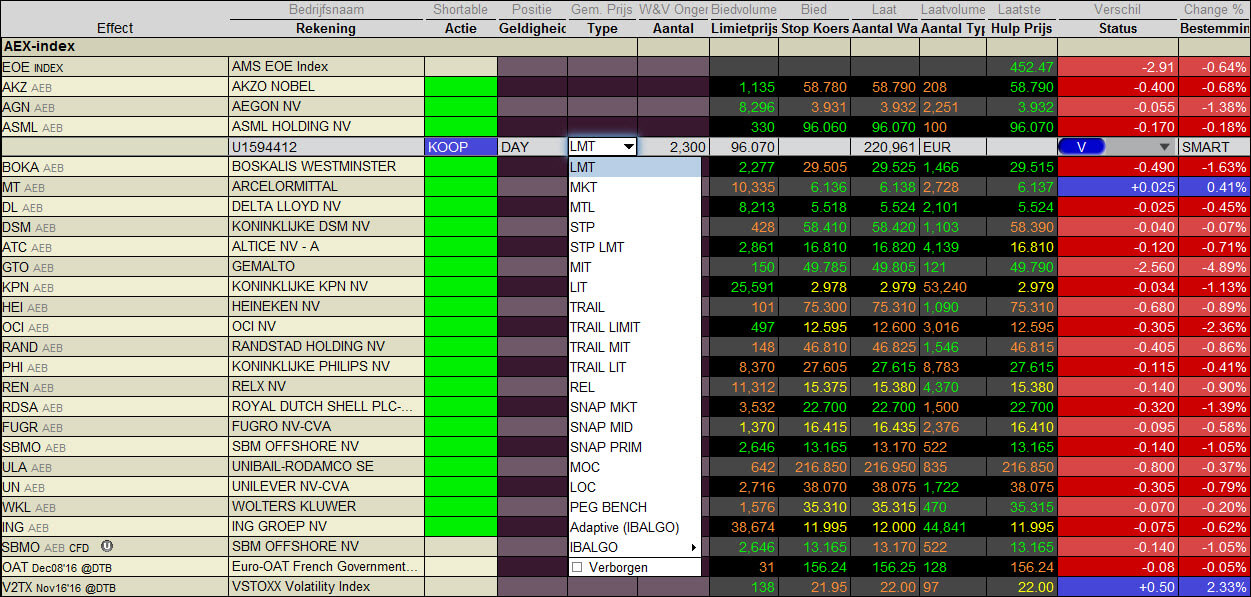This screenshot has height=597, width=1251.
Task: Click the GEMALTO company name
Action: (x=263, y=267)
